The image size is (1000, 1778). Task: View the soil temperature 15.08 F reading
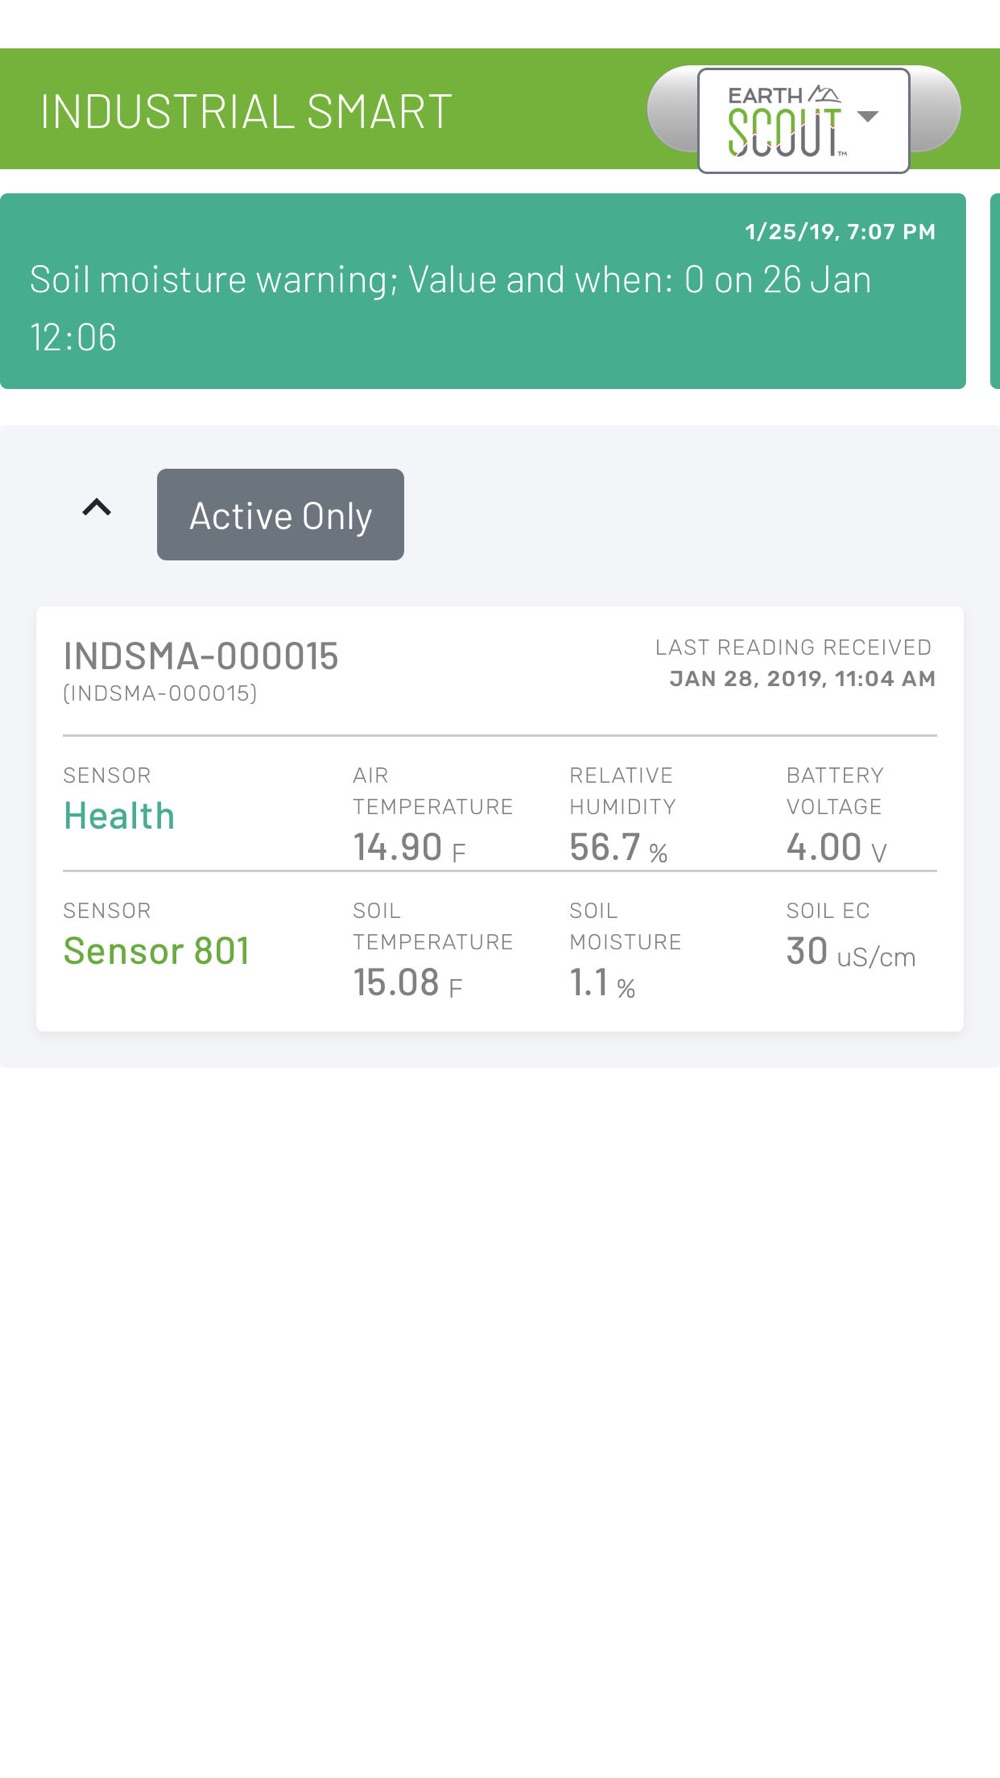tap(408, 983)
